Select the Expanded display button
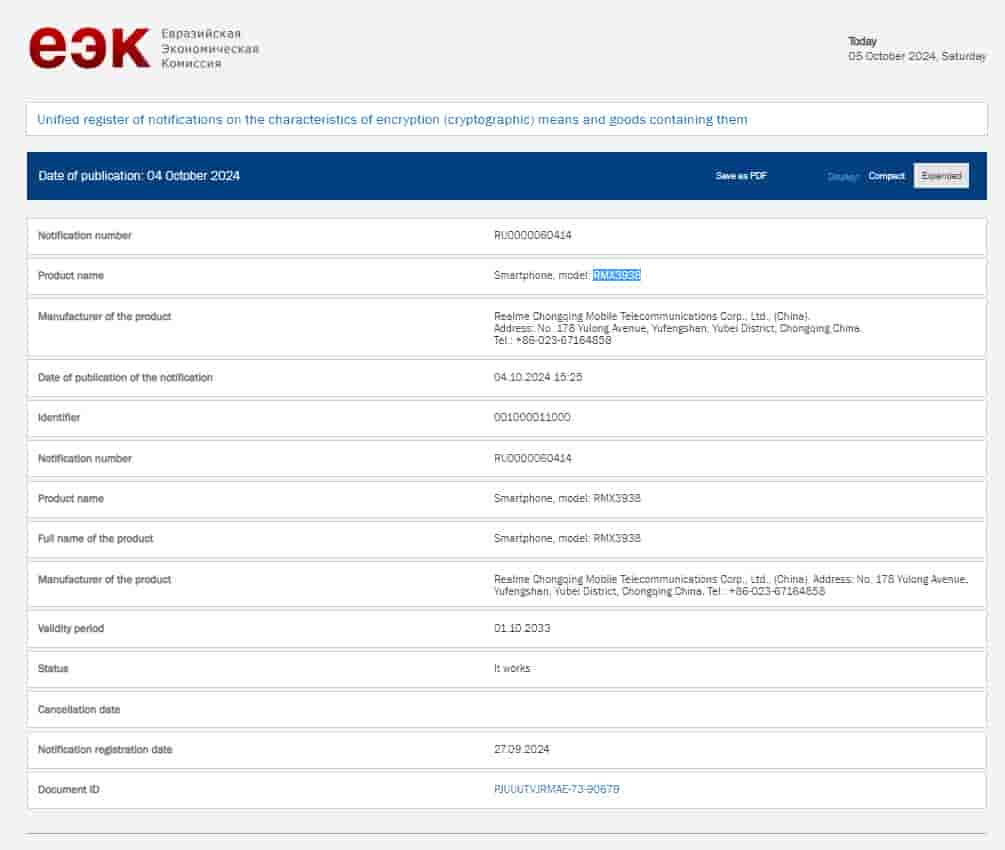 click(x=941, y=176)
